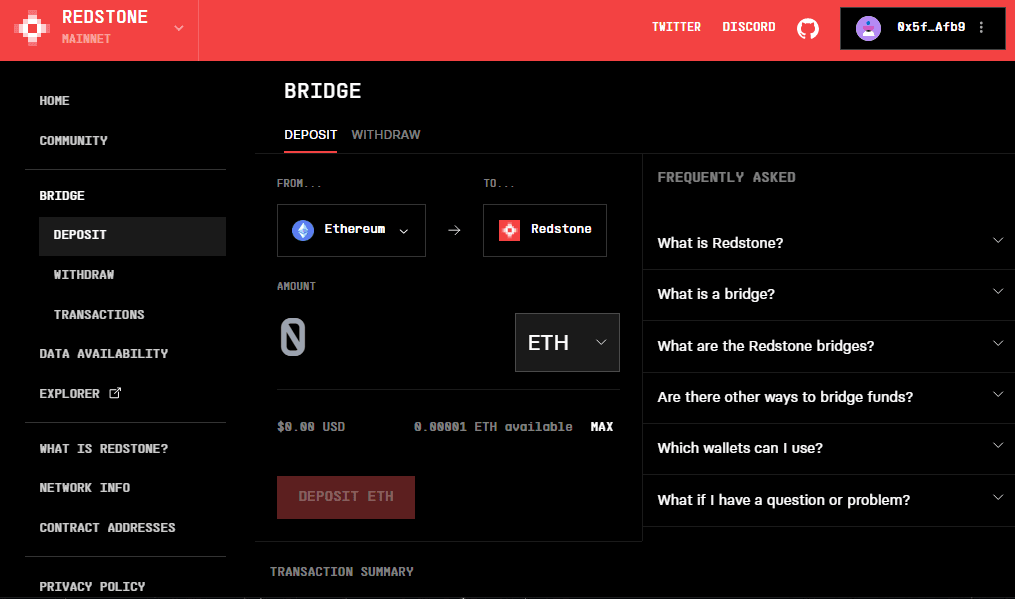
Task: Click the Redstone logo icon
Action: pos(32,28)
